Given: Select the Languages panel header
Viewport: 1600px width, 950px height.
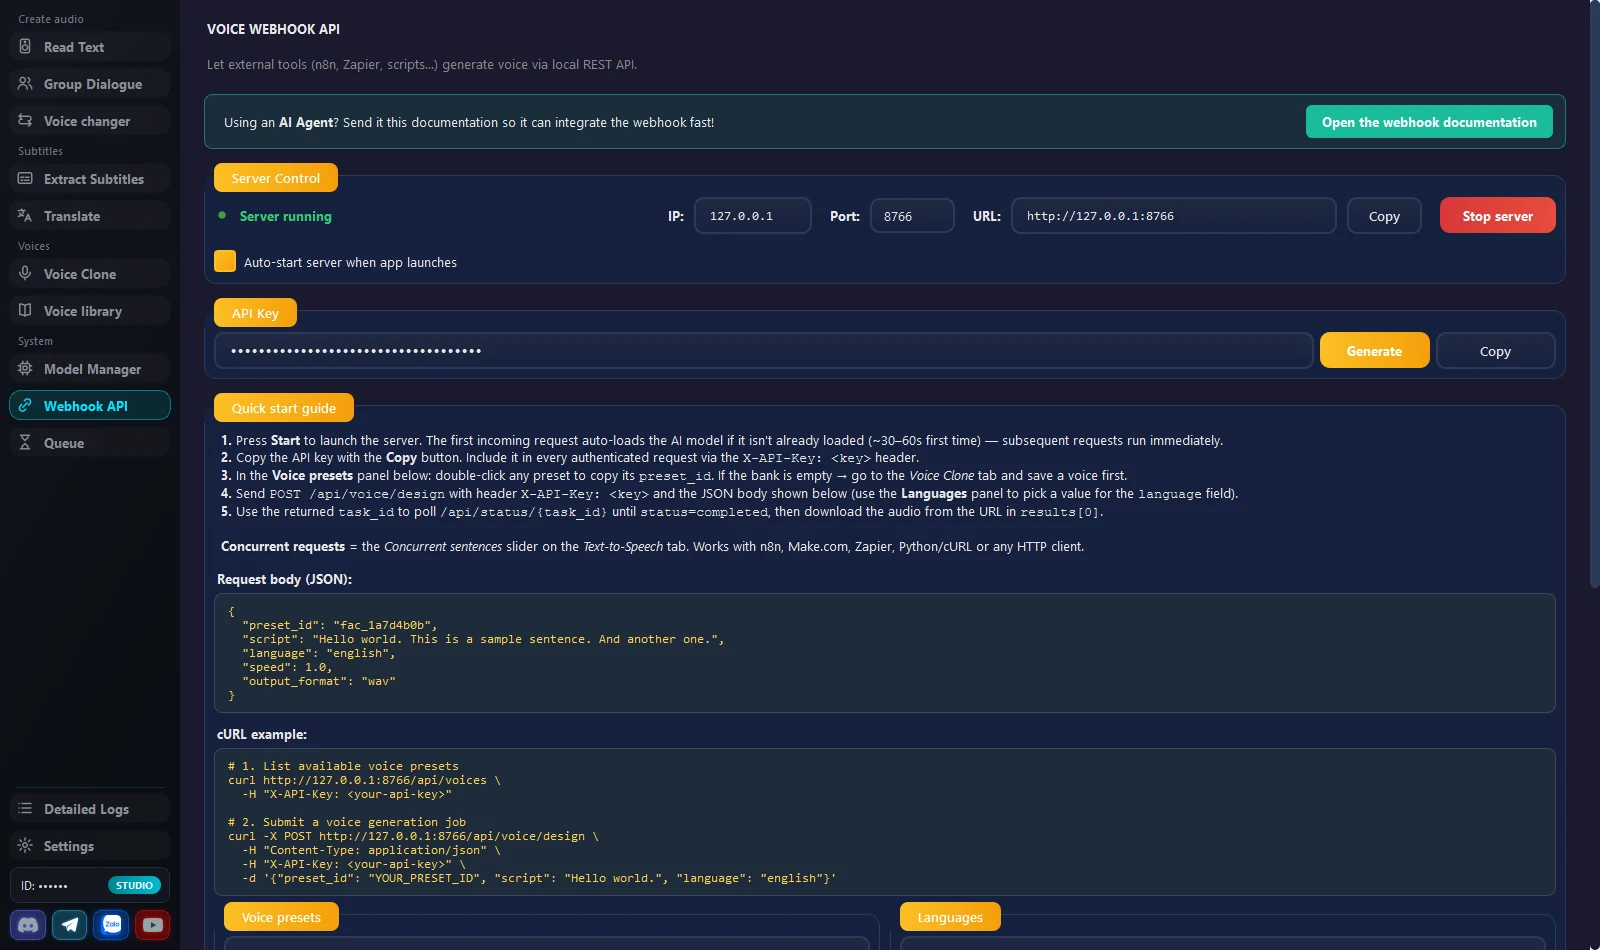Looking at the screenshot, I should (x=950, y=917).
